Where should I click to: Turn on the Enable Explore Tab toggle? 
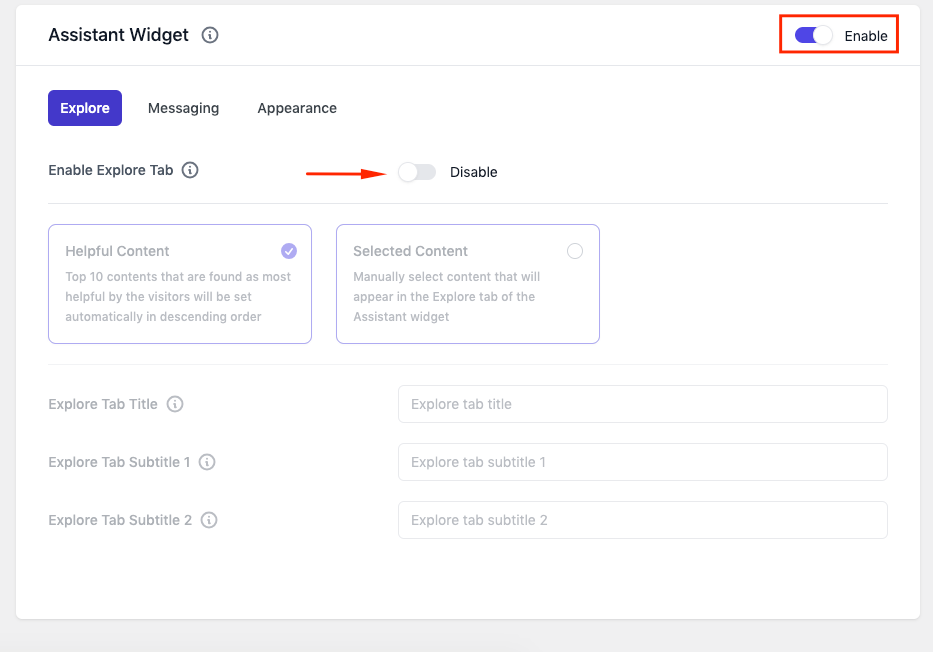(417, 172)
